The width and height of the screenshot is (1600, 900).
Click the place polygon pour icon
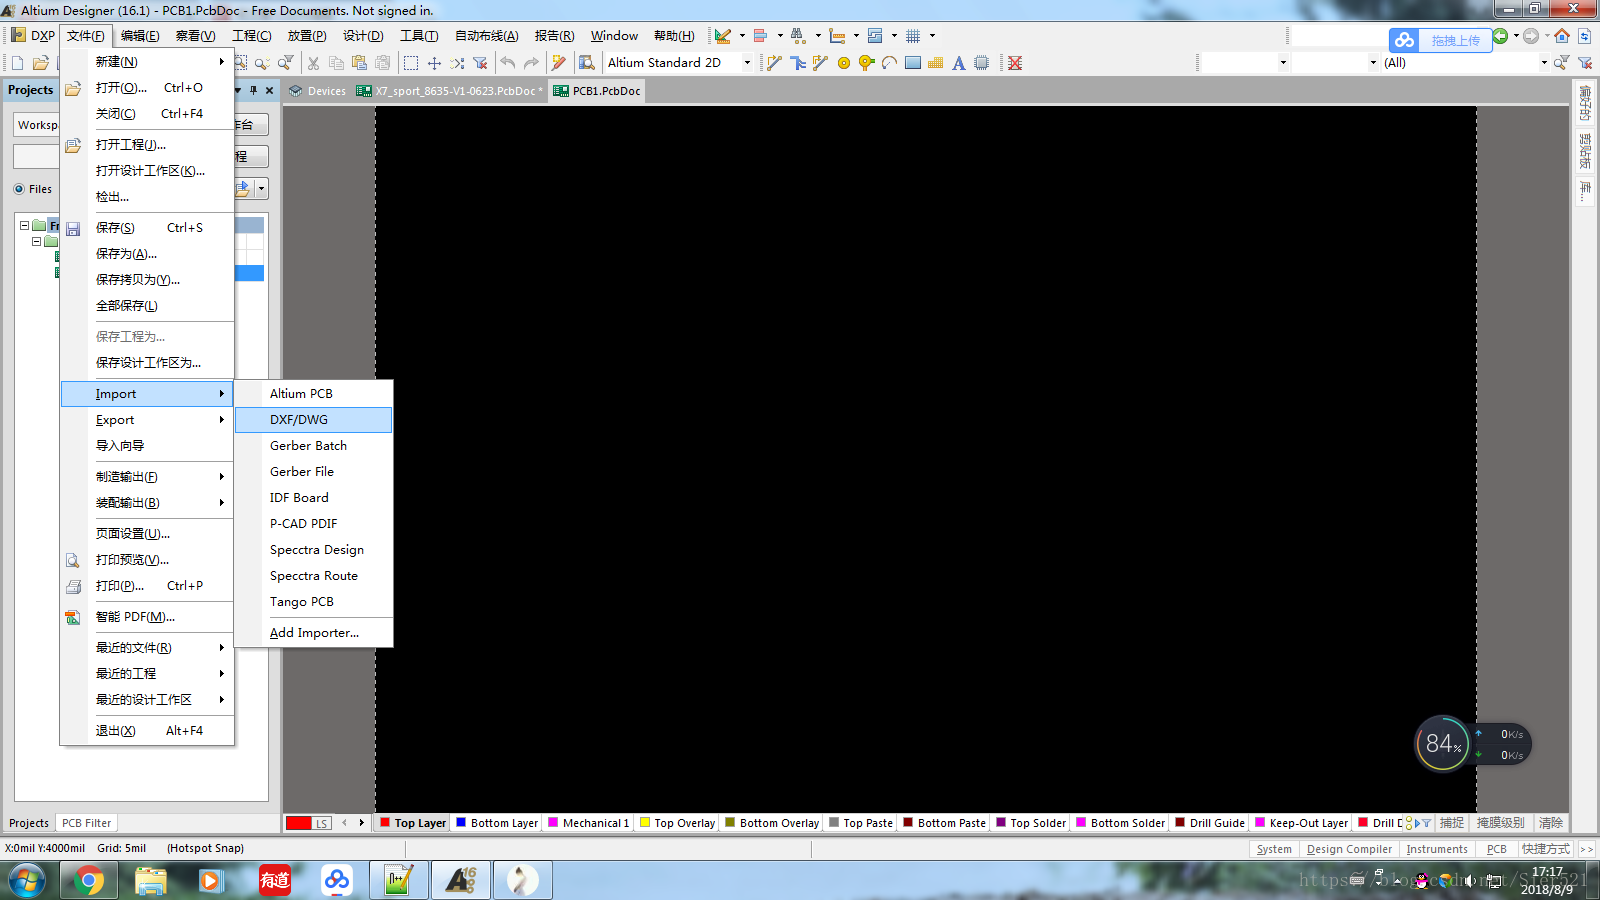(x=936, y=63)
